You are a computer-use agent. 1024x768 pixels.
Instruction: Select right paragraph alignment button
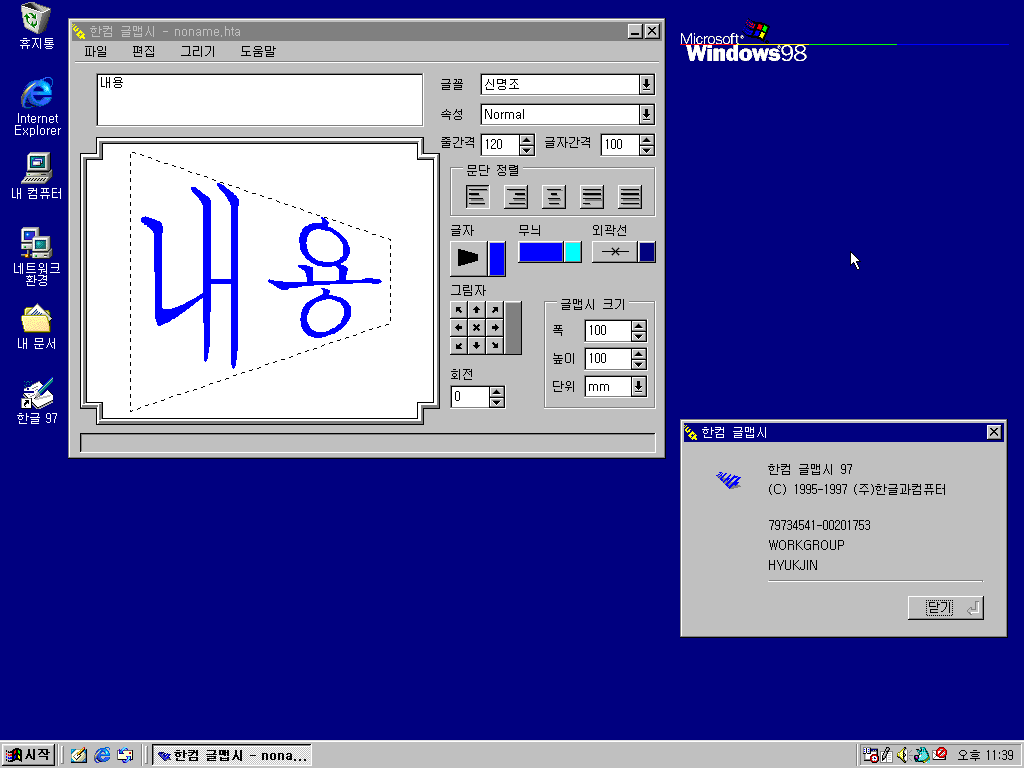click(x=516, y=197)
